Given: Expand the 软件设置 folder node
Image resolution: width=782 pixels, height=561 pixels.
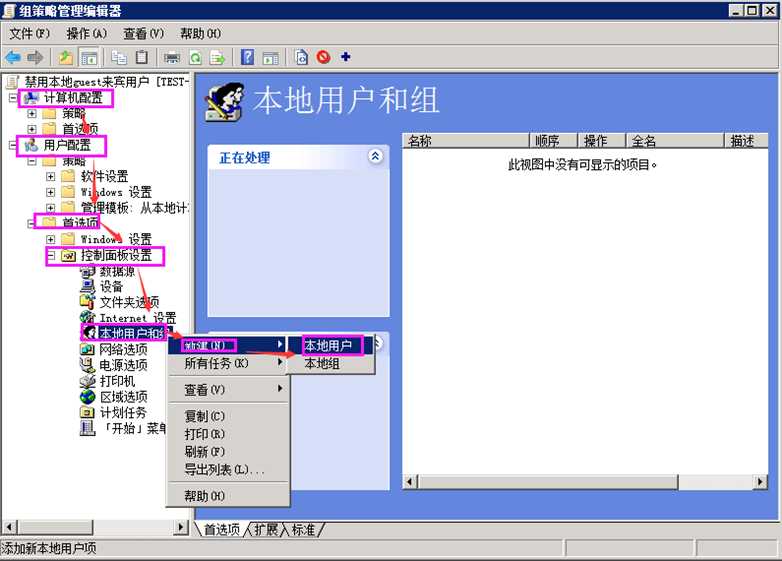Looking at the screenshot, I should tap(50, 177).
